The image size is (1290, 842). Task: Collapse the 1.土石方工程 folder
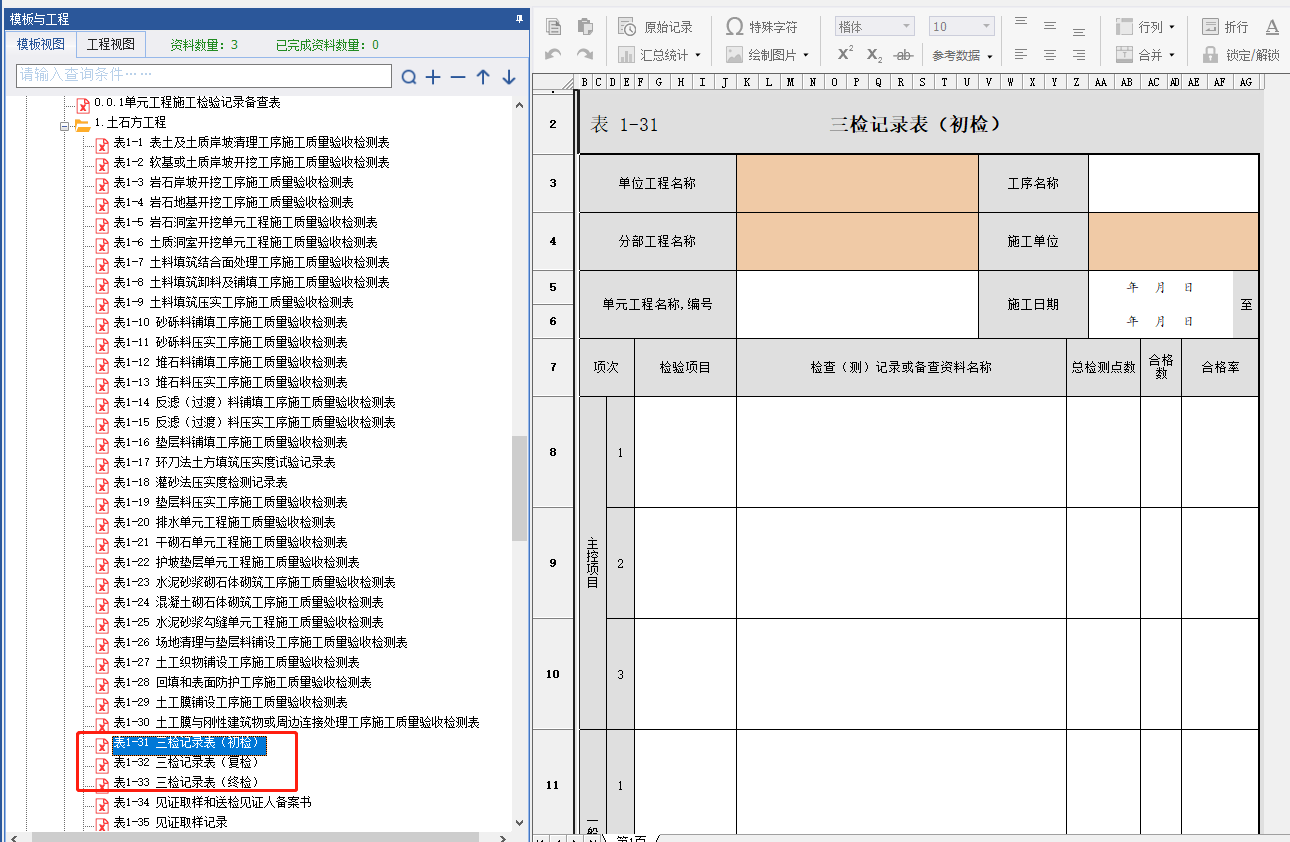(65, 125)
